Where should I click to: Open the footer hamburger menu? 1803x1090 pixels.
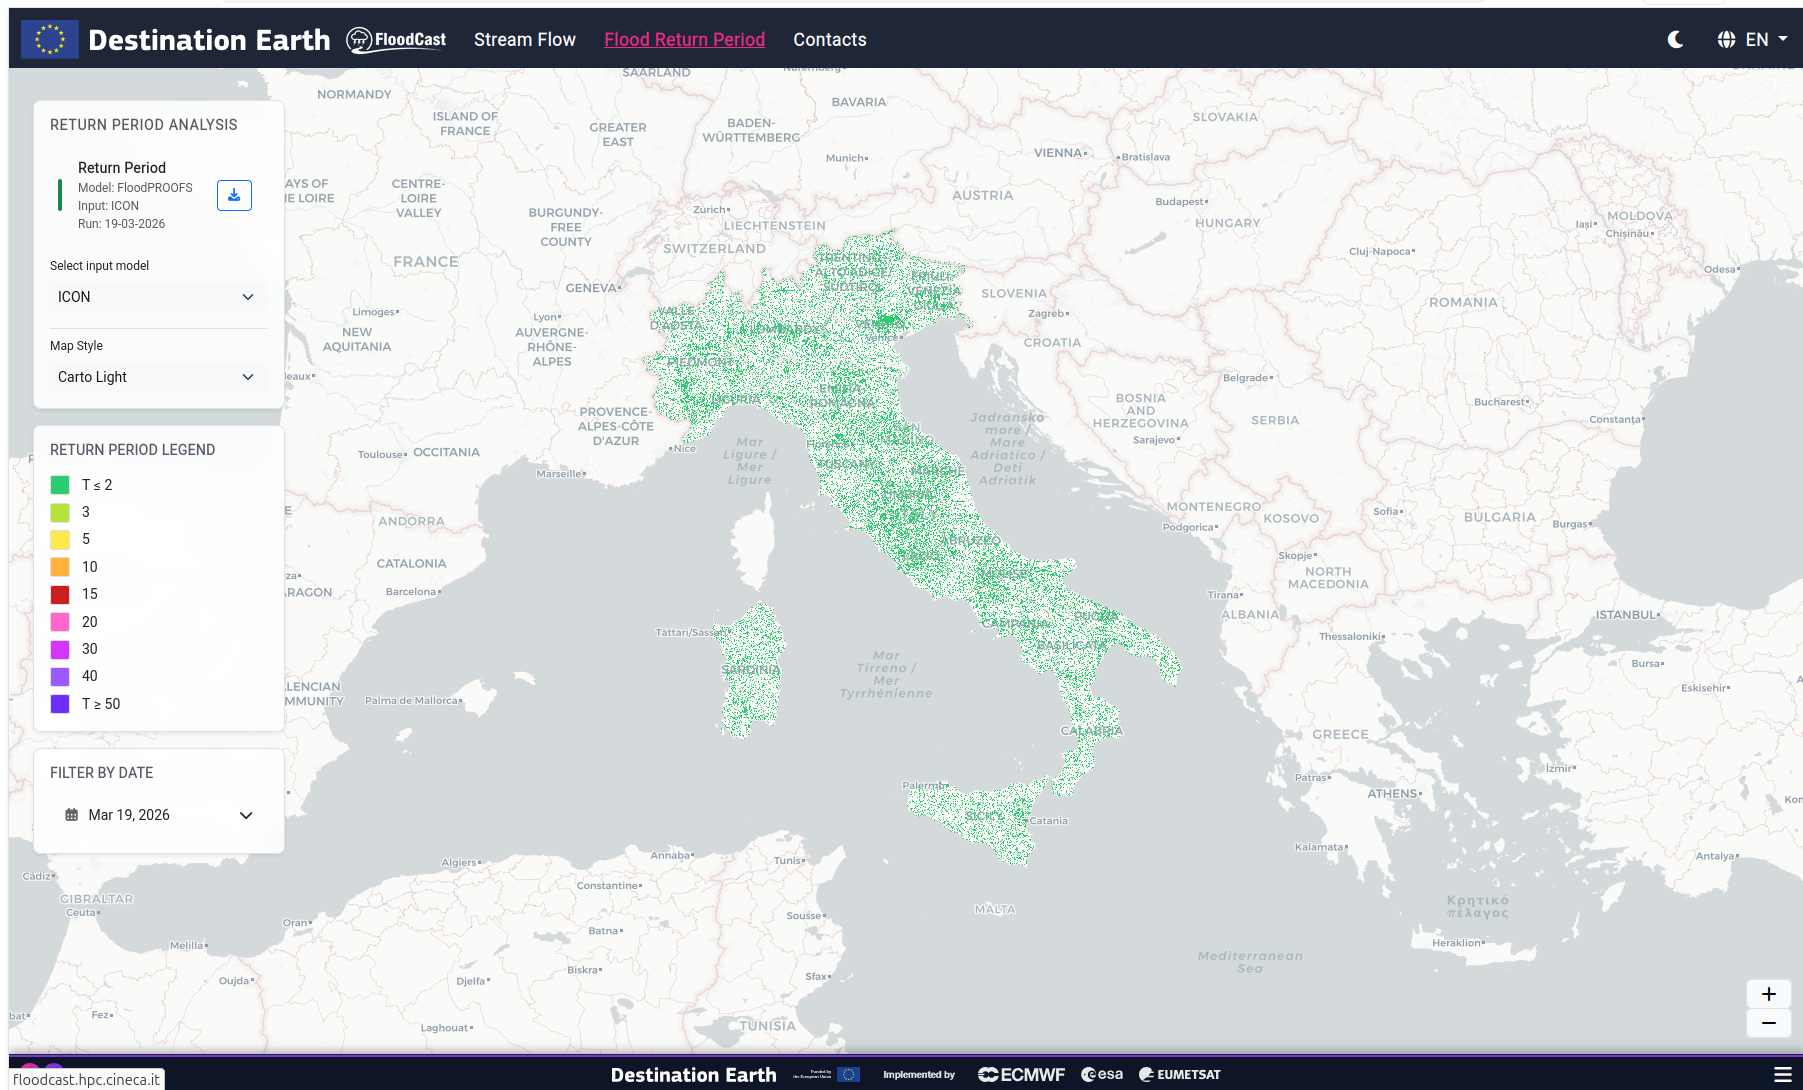pyautogui.click(x=1783, y=1075)
